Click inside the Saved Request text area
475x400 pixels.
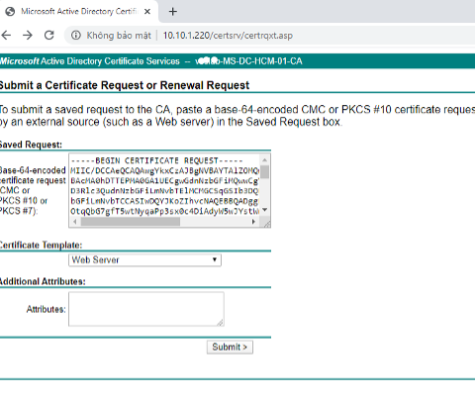point(164,185)
